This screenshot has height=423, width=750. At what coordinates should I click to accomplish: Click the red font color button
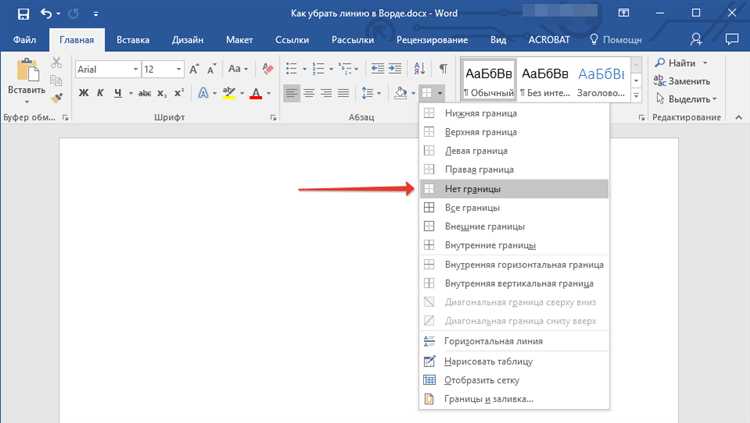coord(255,93)
